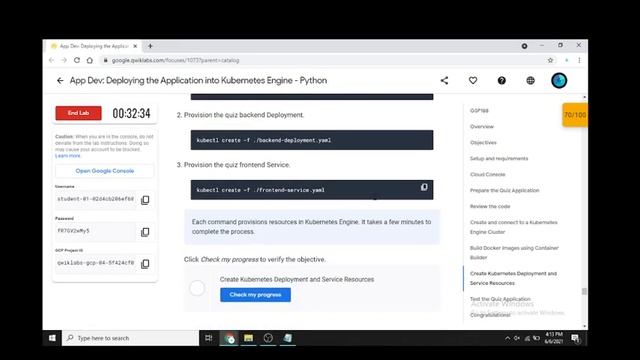The image size is (640, 360).
Task: Click the page vertical scrollbar thumb
Action: pos(584,291)
